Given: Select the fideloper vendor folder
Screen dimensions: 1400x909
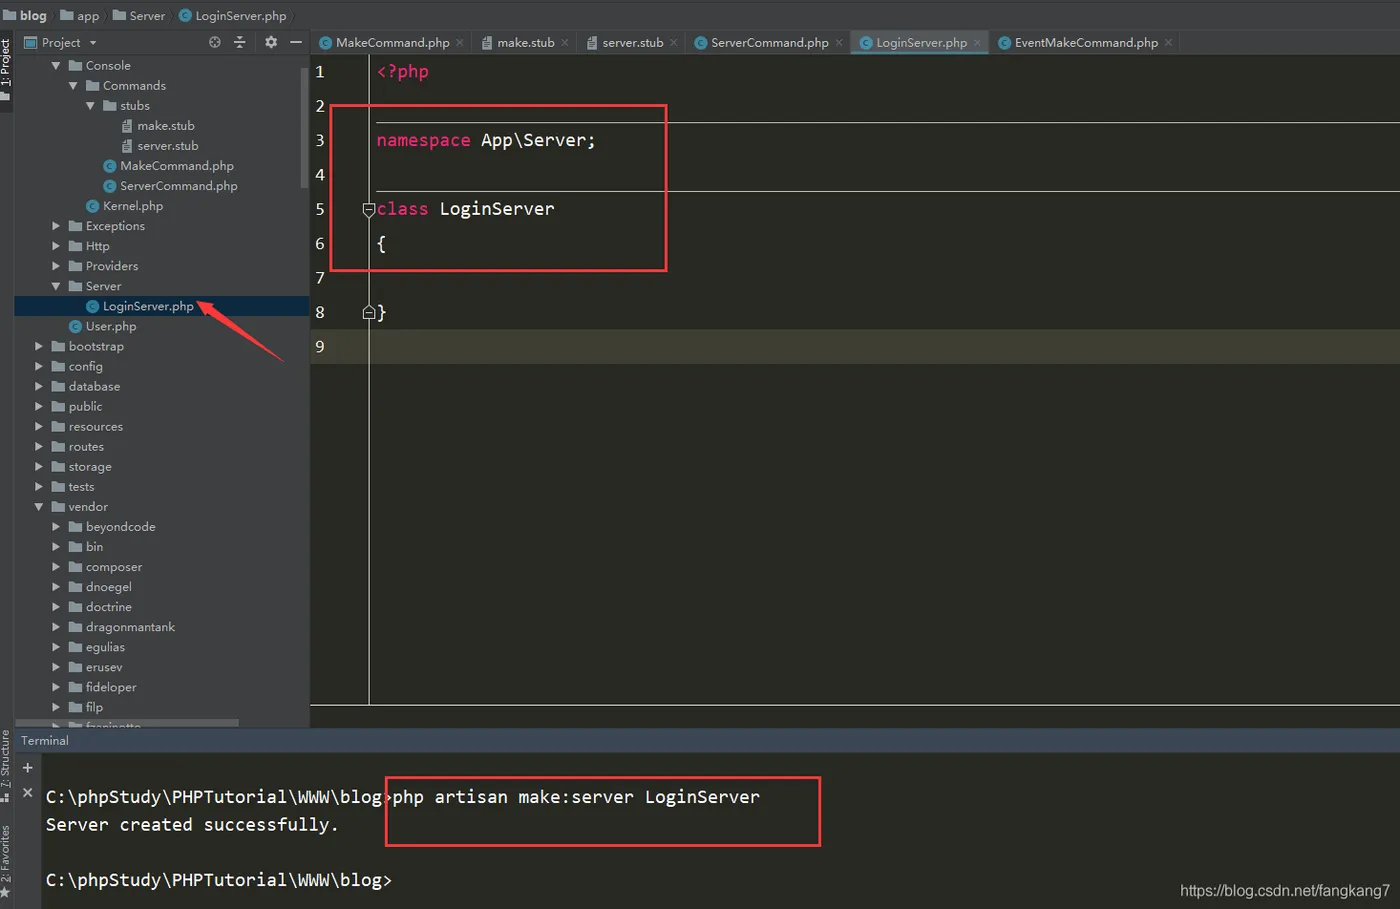Looking at the screenshot, I should (102, 687).
